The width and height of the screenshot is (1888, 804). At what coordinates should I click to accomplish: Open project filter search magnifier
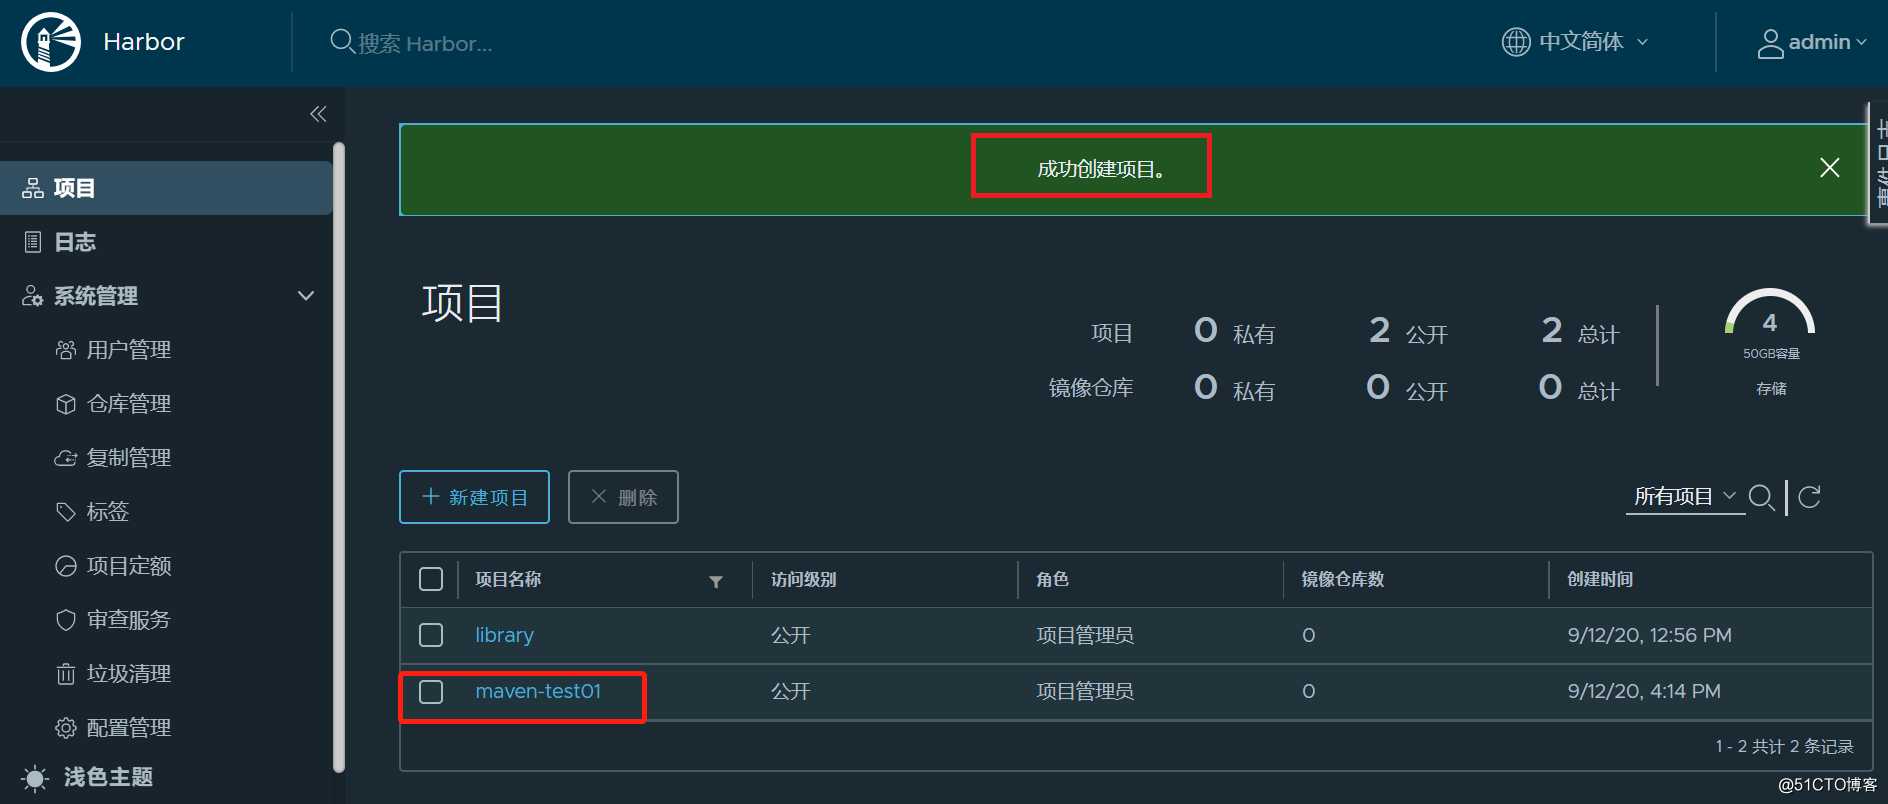pos(1762,497)
